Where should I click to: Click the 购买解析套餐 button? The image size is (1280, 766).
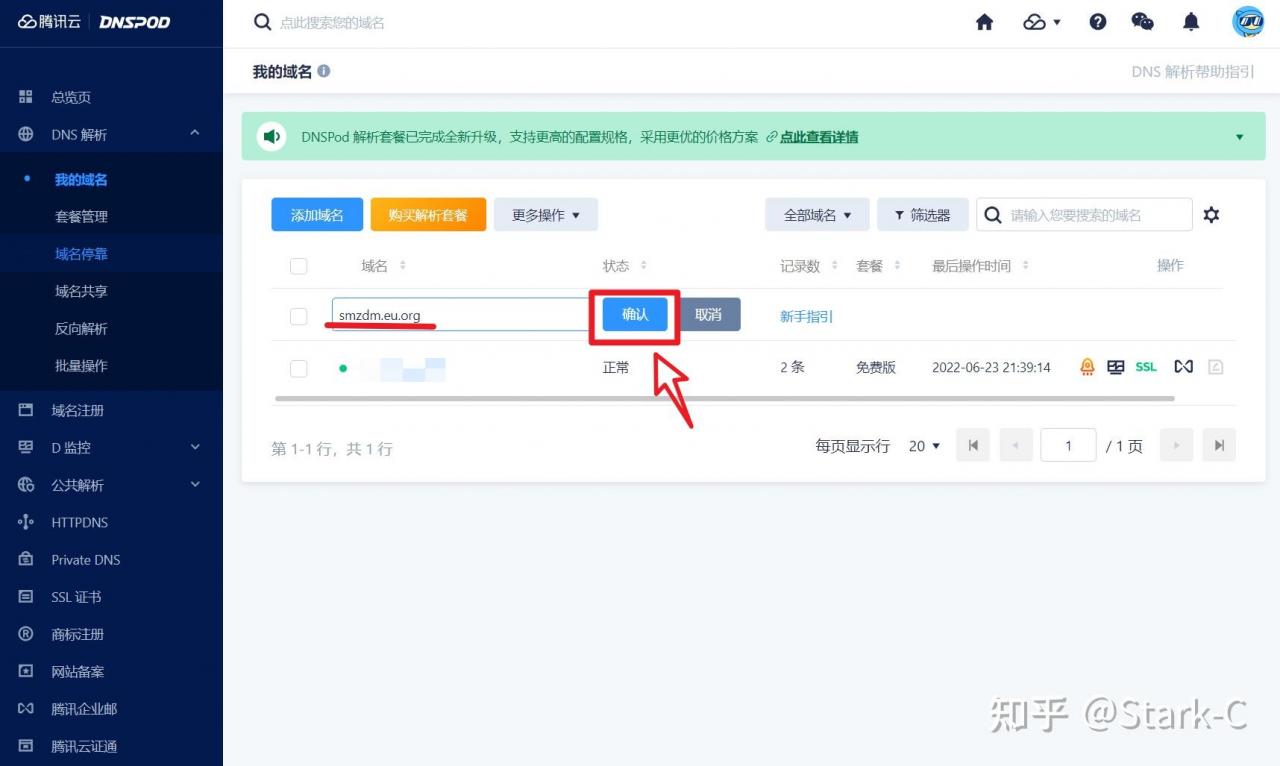click(428, 215)
